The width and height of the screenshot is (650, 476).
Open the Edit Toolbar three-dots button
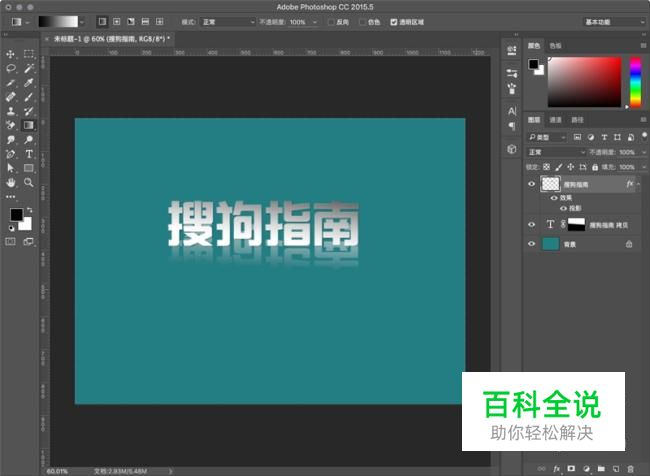coord(10,197)
